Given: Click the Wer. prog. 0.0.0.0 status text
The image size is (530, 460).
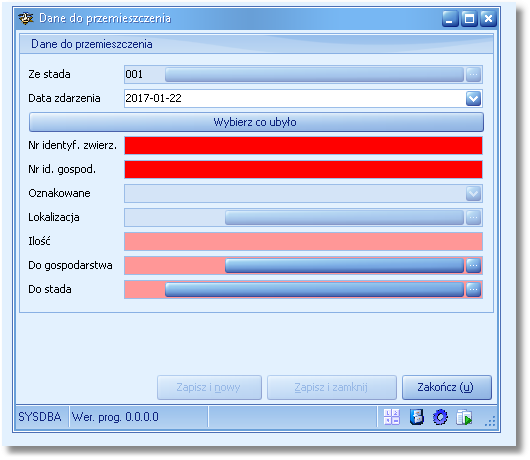Looking at the screenshot, I should 115,417.
